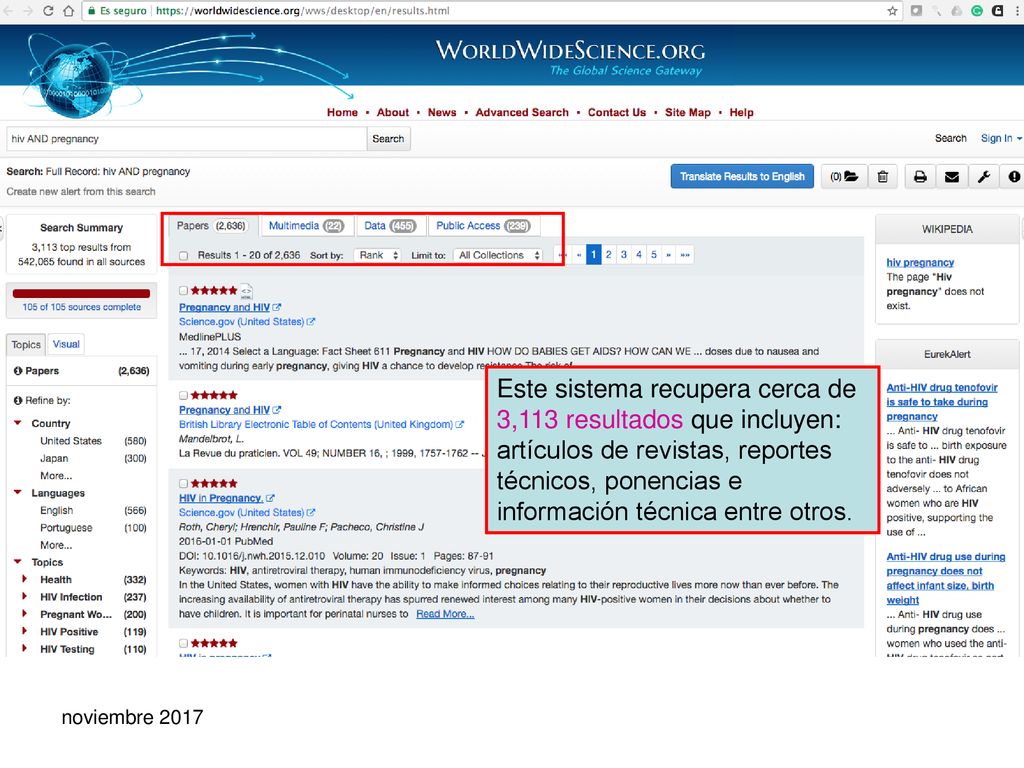This screenshot has height=768, width=1024.
Task: Collapse the Languages refine section
Action: click(18, 492)
